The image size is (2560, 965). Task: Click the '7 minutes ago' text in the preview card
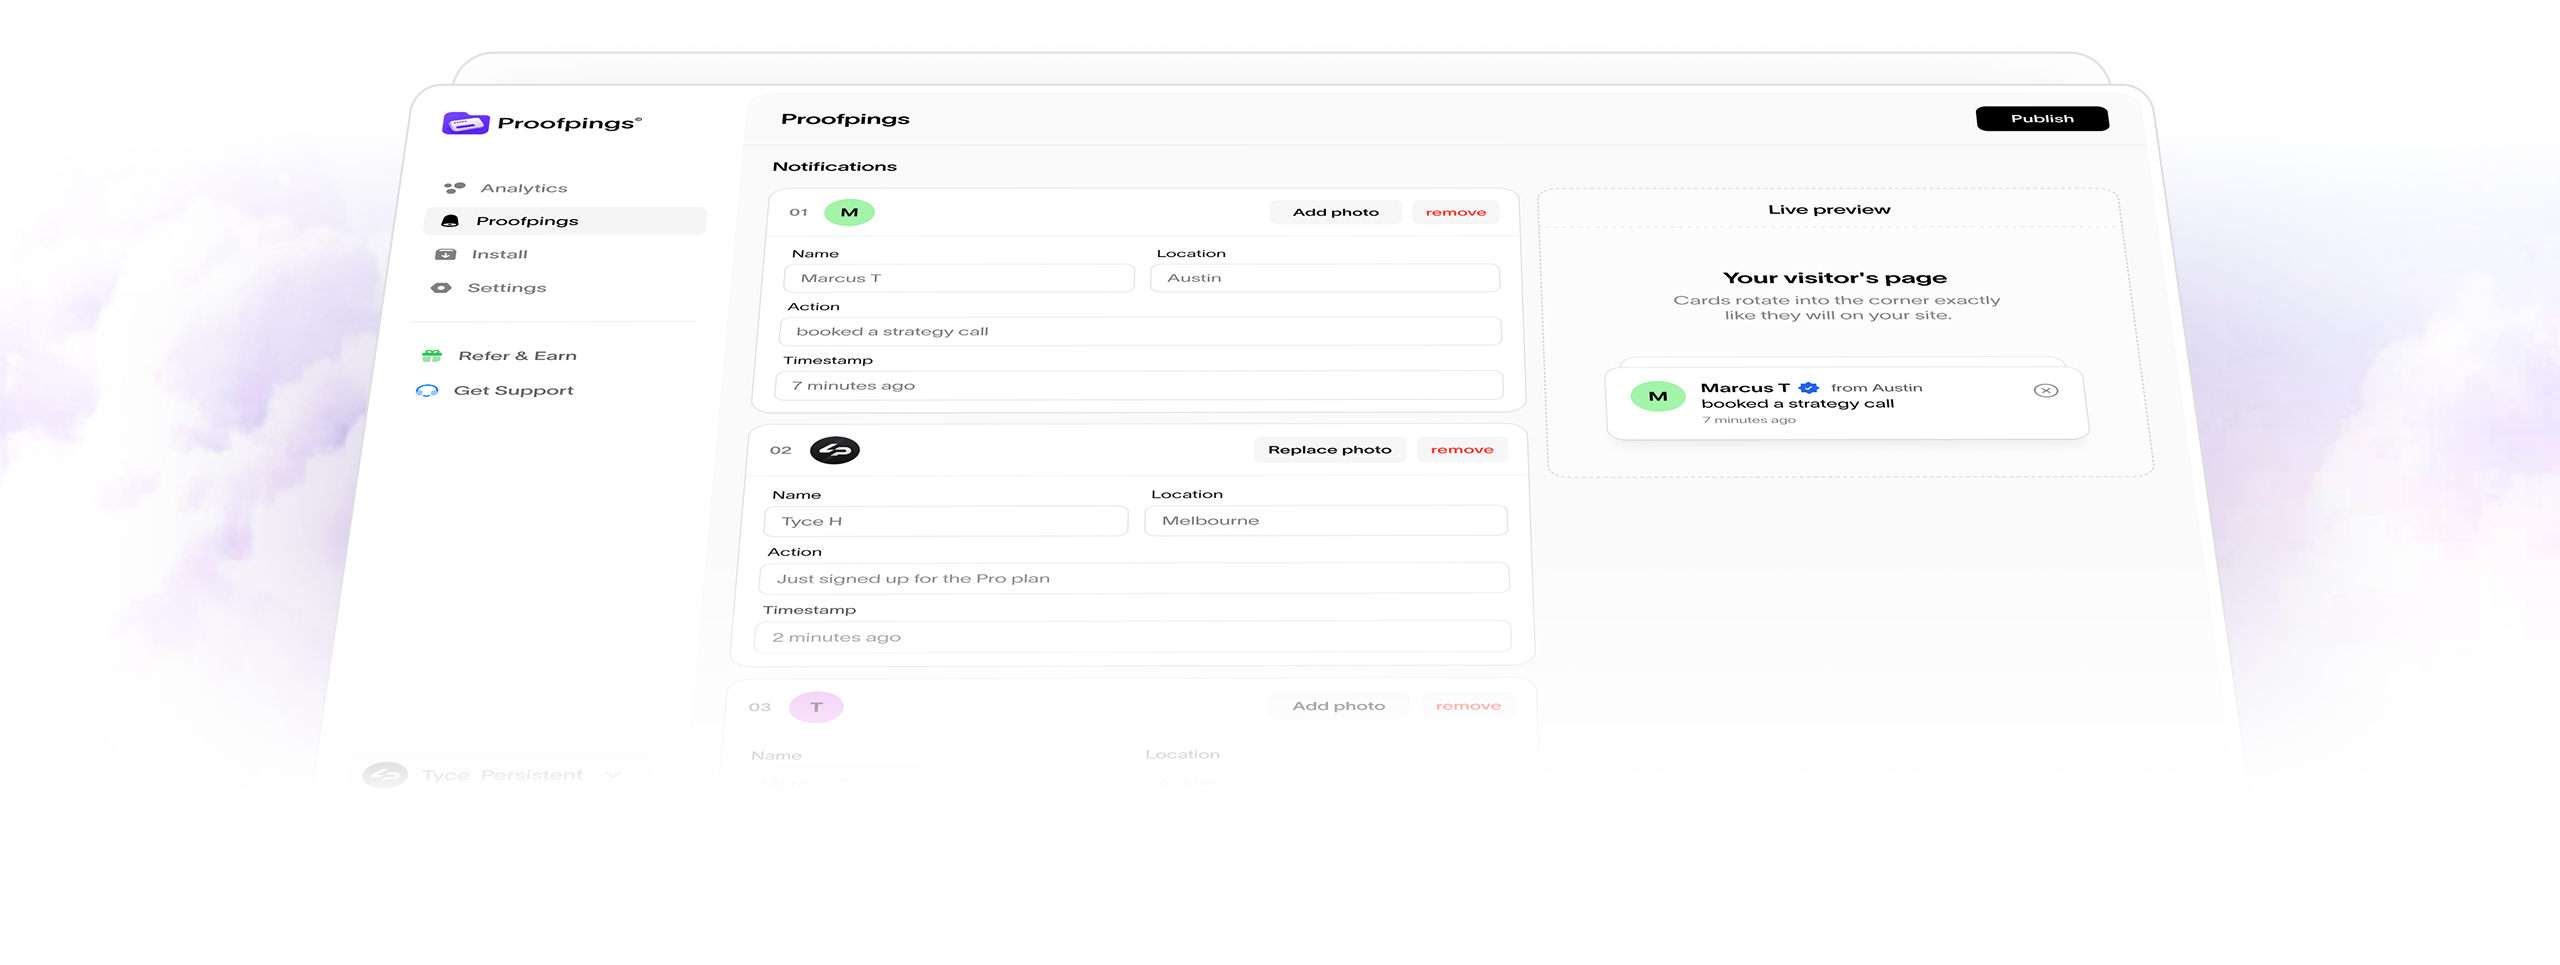[x=1749, y=420]
